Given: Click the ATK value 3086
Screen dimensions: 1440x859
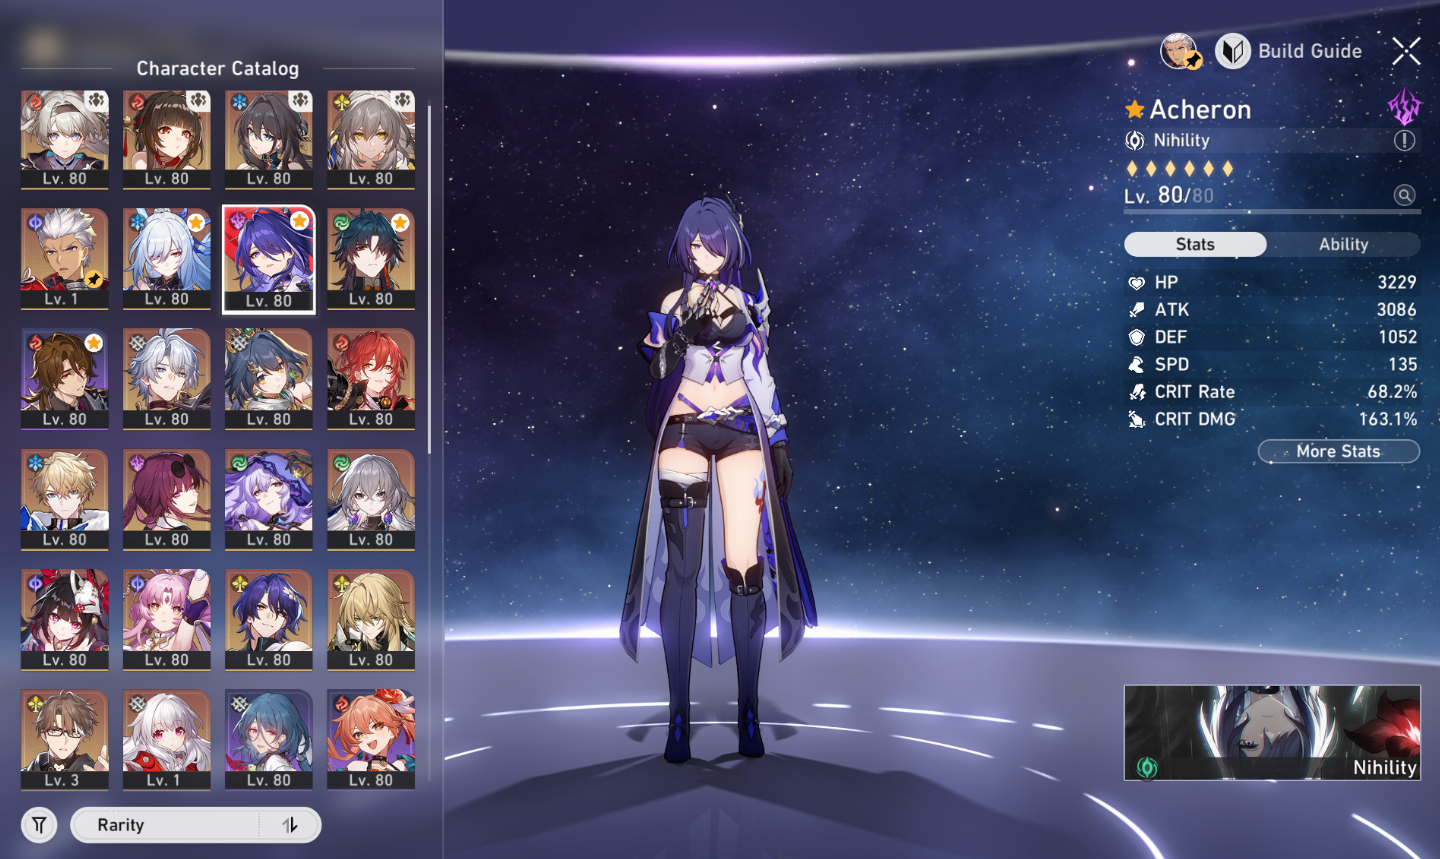Looking at the screenshot, I should (1396, 310).
